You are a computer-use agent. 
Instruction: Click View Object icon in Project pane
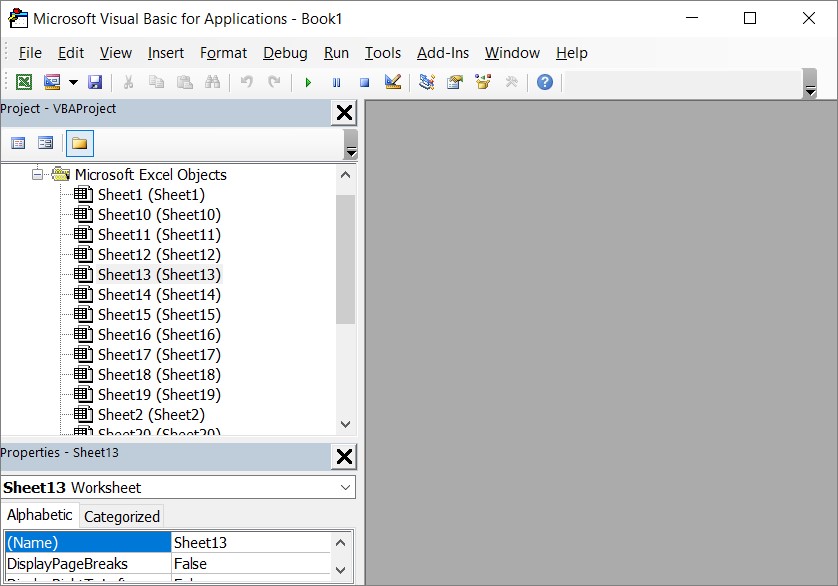(x=45, y=143)
